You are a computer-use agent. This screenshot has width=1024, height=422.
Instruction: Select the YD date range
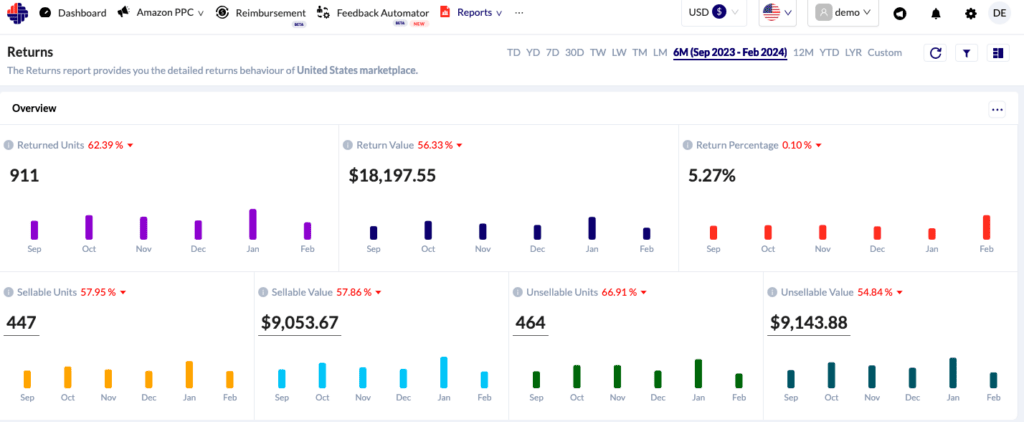tap(533, 53)
